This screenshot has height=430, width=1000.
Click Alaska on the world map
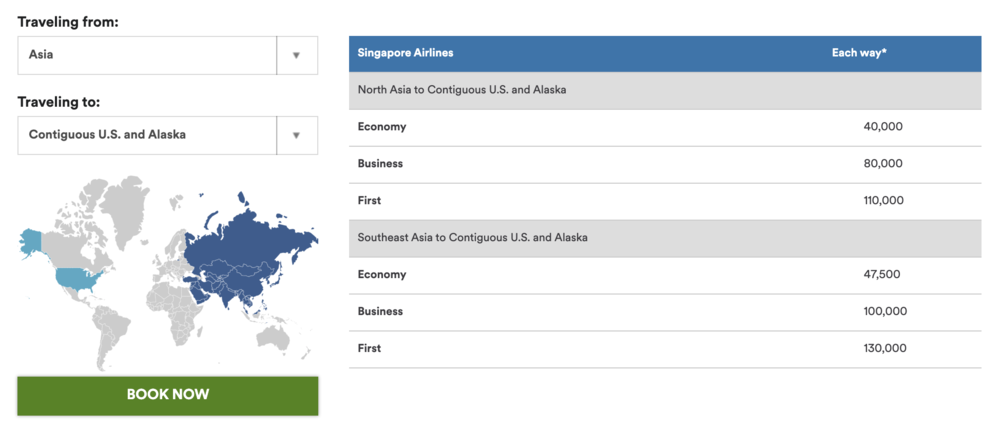31,240
